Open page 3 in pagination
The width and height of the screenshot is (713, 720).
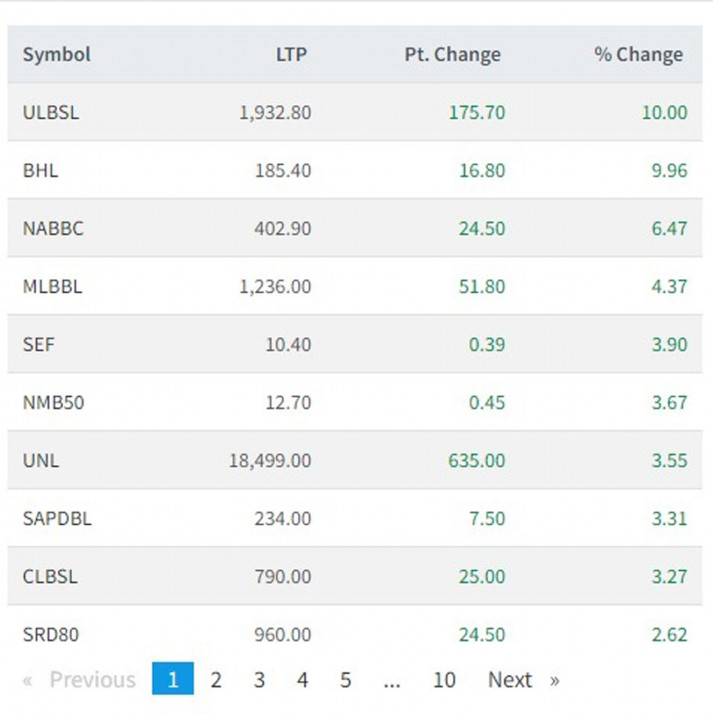(259, 680)
